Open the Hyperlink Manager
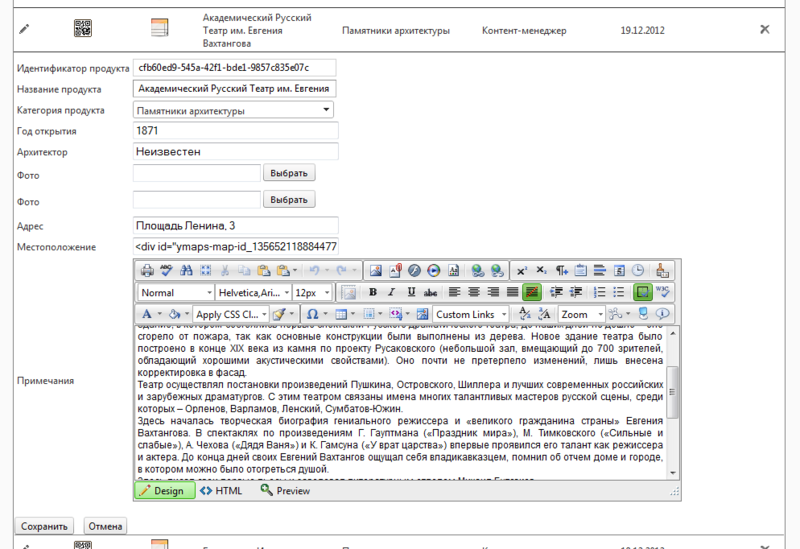 (x=478, y=270)
